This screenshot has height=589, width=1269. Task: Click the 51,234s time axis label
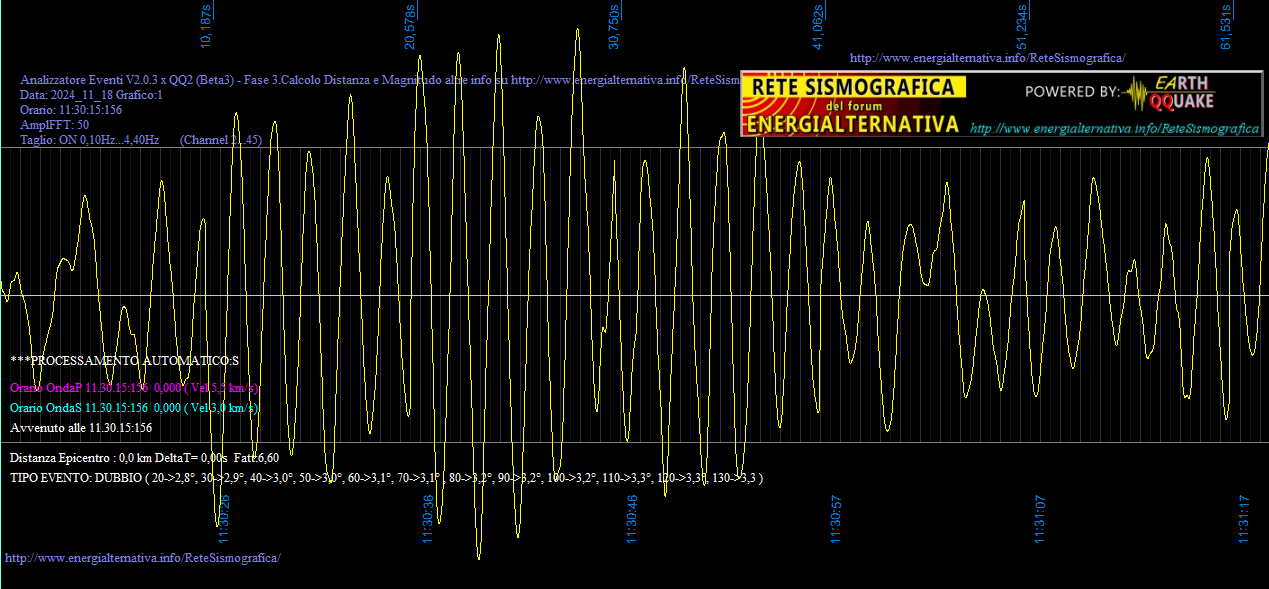coord(1022,26)
